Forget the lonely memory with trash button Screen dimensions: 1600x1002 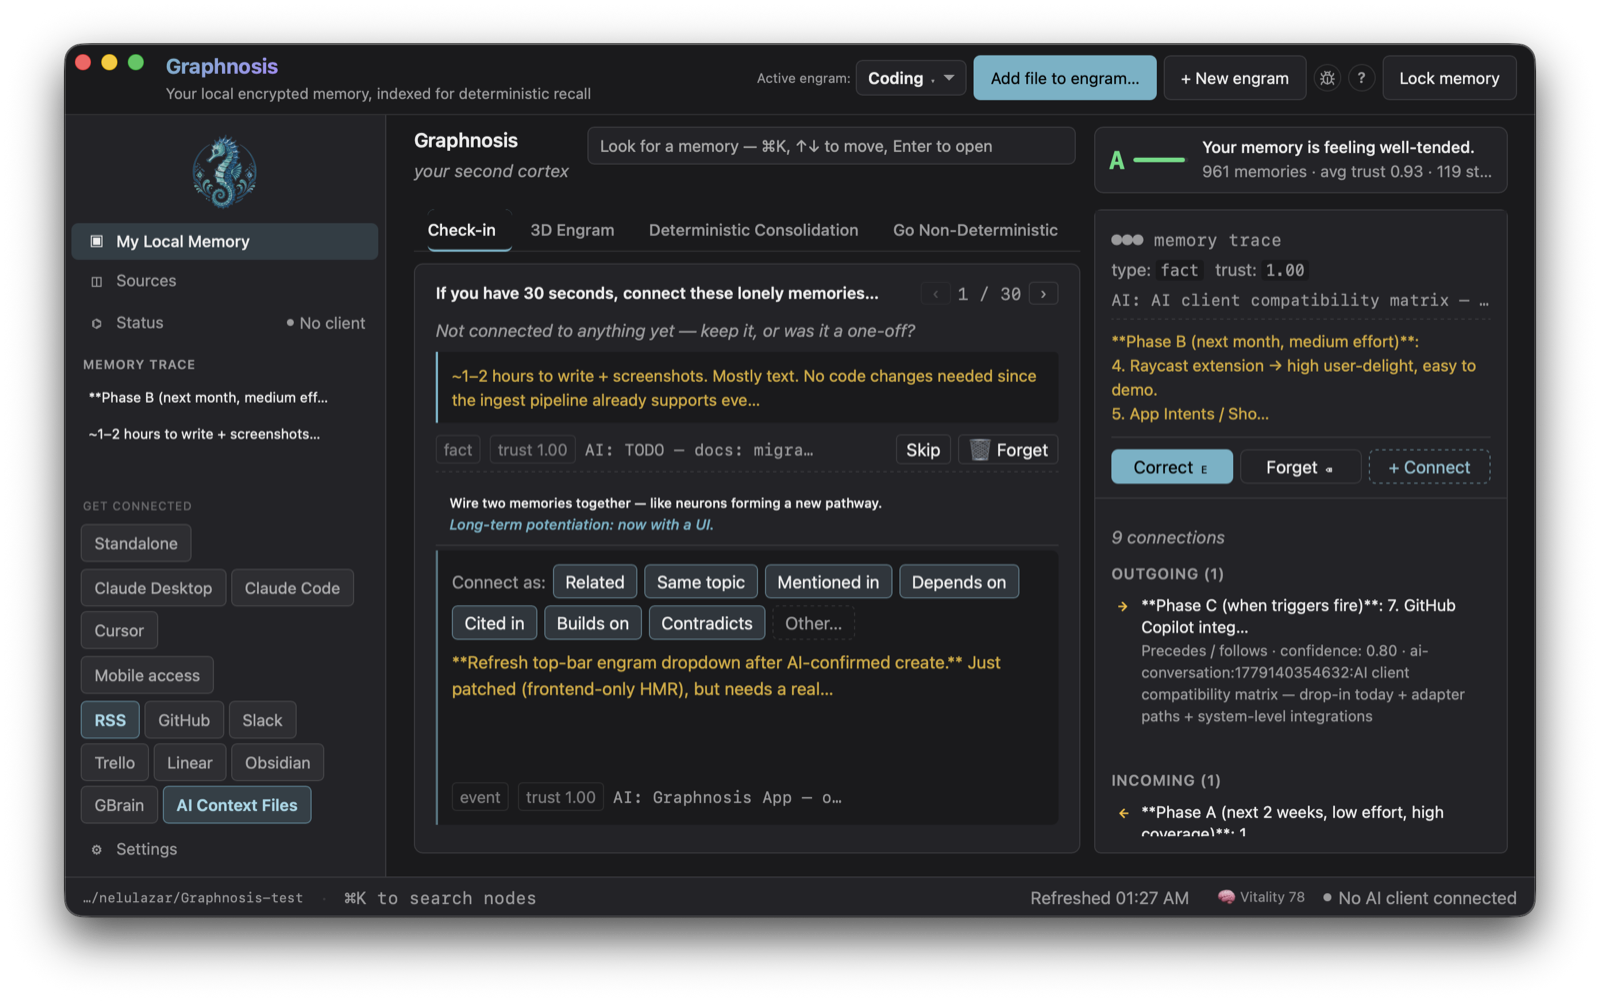click(1008, 450)
